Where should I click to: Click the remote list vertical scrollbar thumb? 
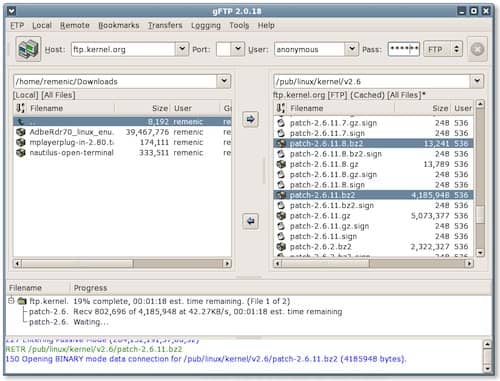point(480,215)
